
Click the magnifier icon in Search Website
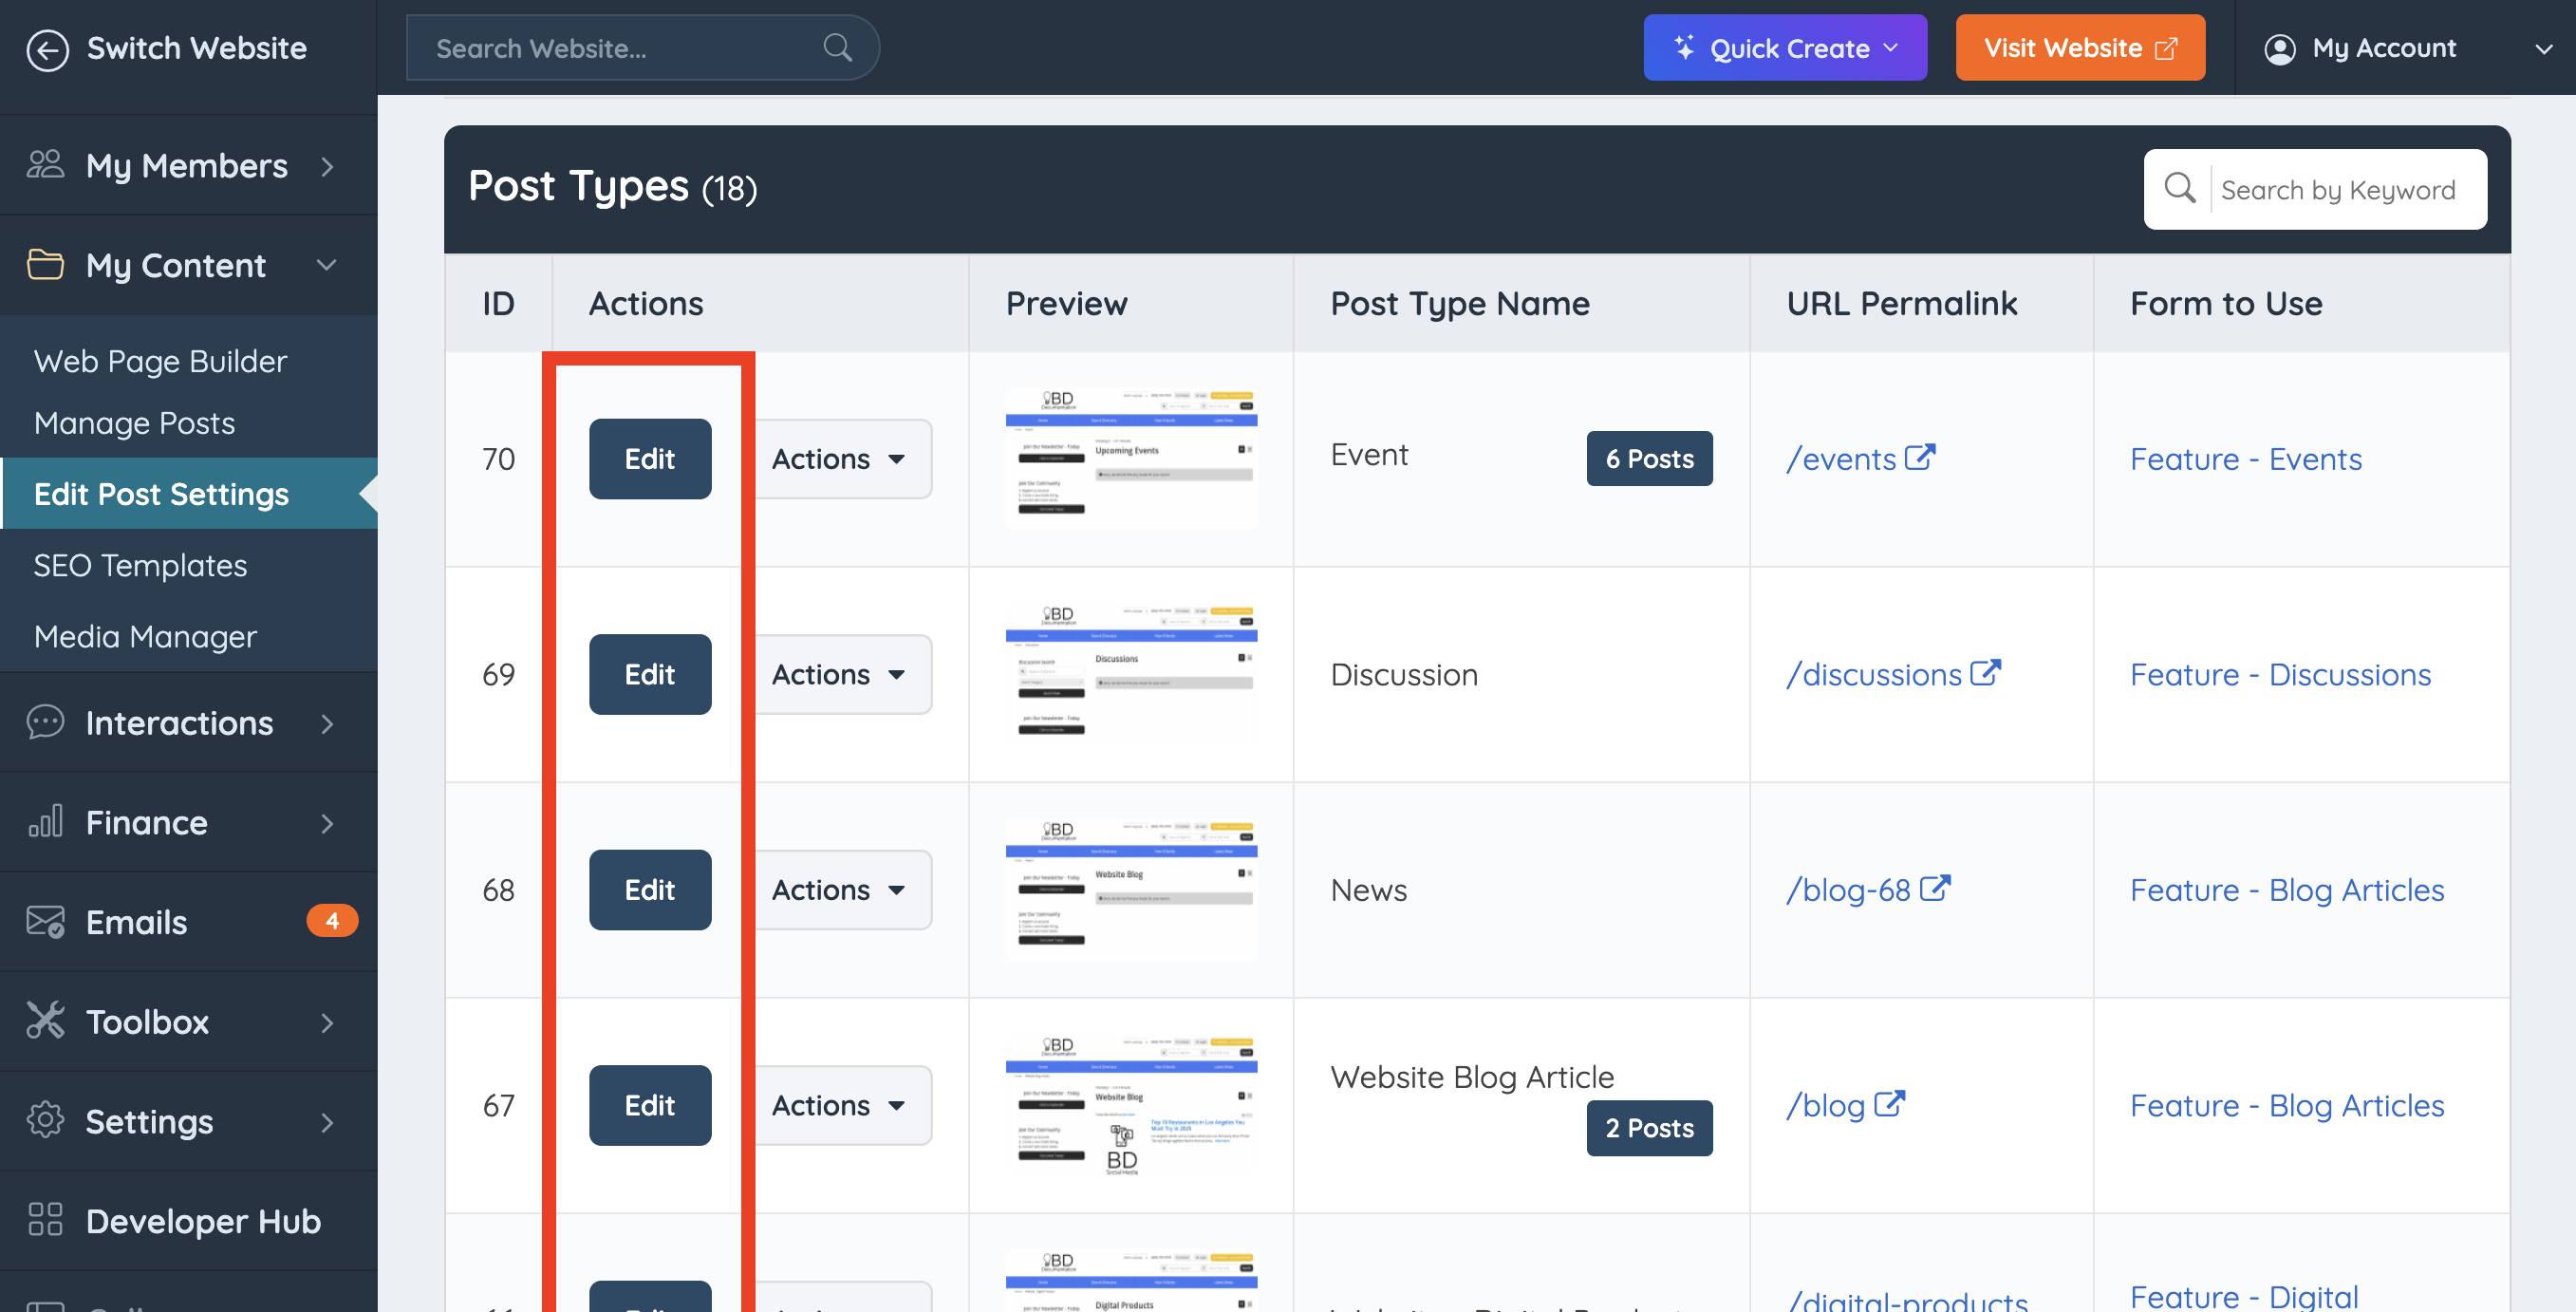(x=837, y=48)
